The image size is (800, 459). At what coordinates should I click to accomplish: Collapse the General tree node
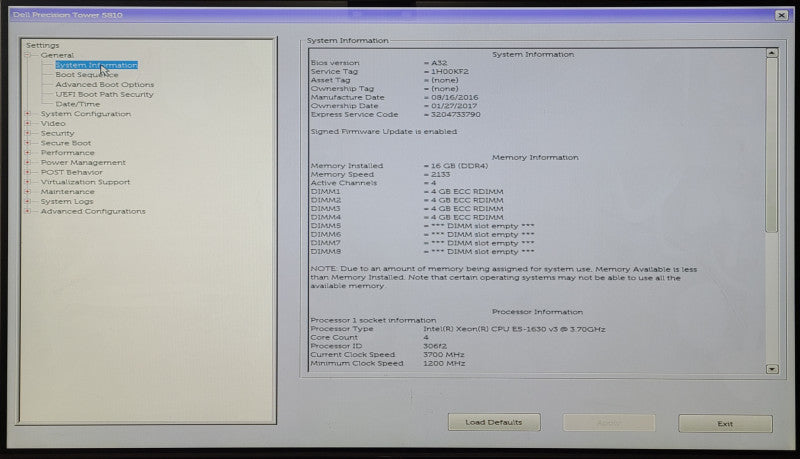click(28, 55)
